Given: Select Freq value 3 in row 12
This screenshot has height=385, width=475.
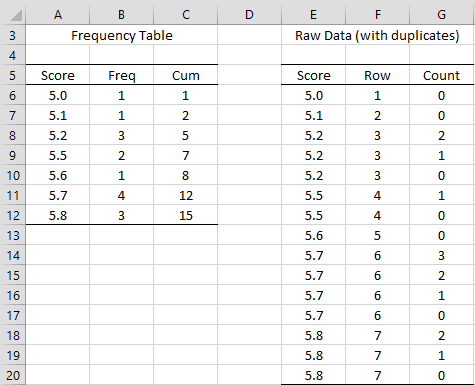Looking at the screenshot, I should 121,215.
